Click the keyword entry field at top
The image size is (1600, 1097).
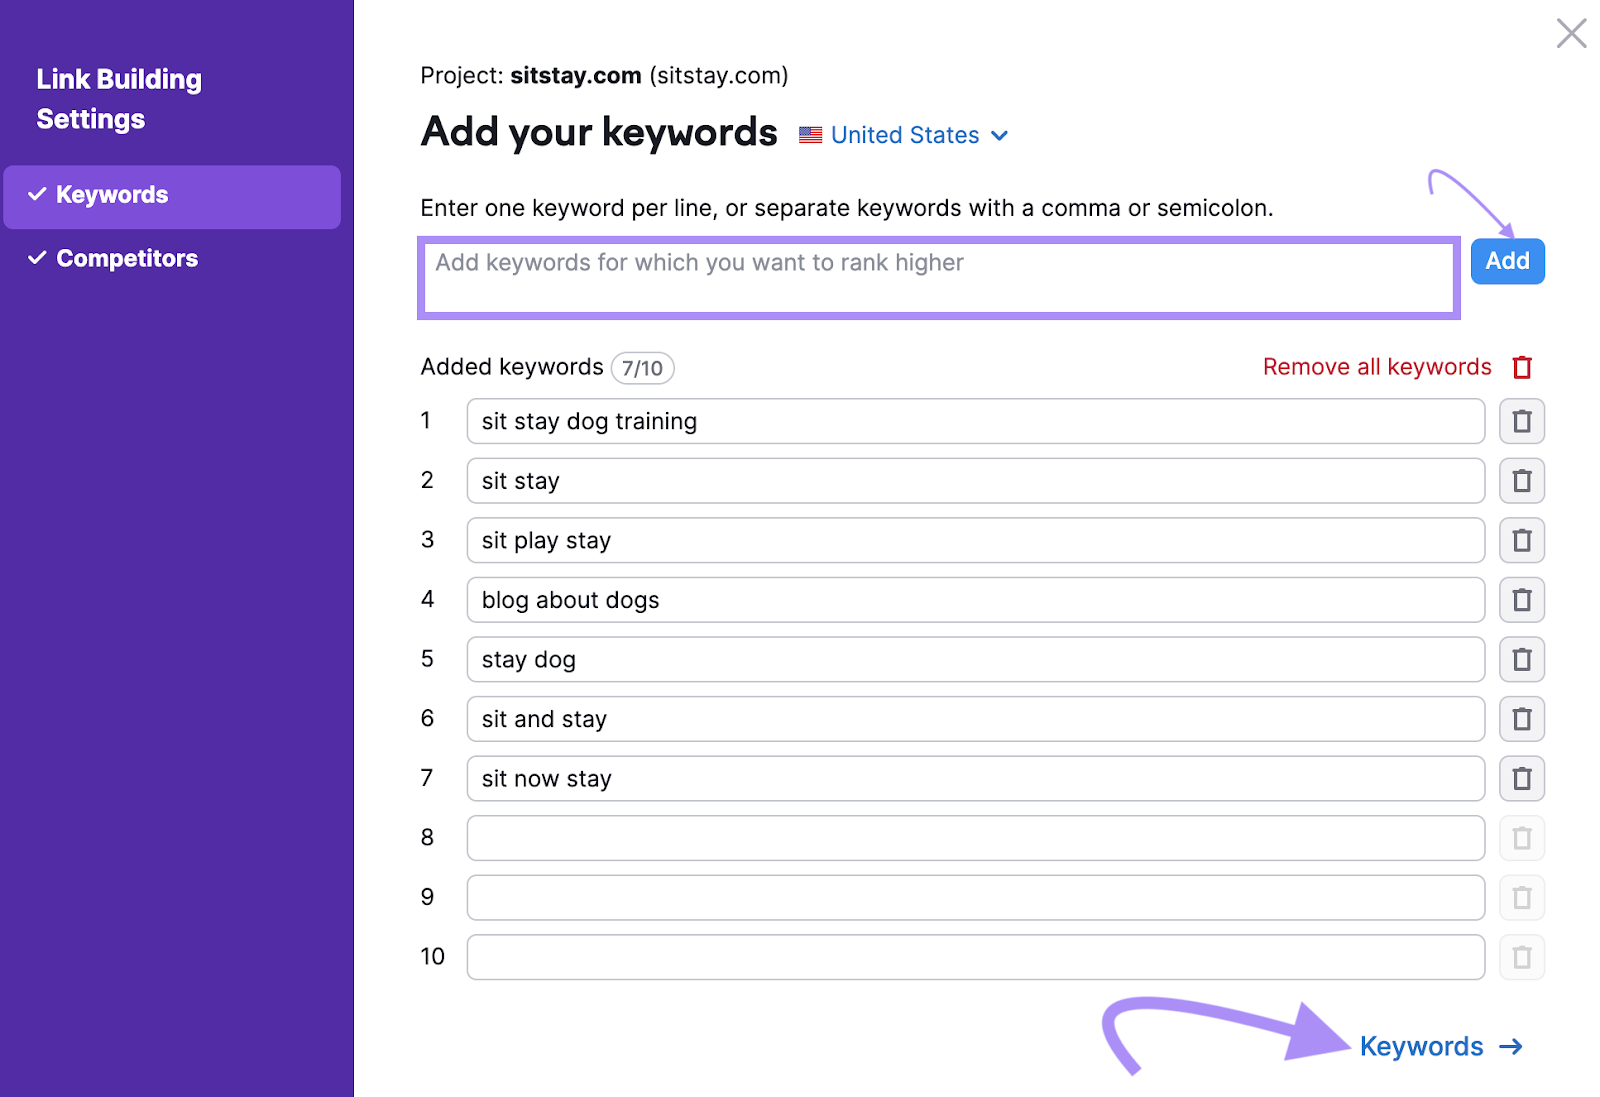[938, 277]
